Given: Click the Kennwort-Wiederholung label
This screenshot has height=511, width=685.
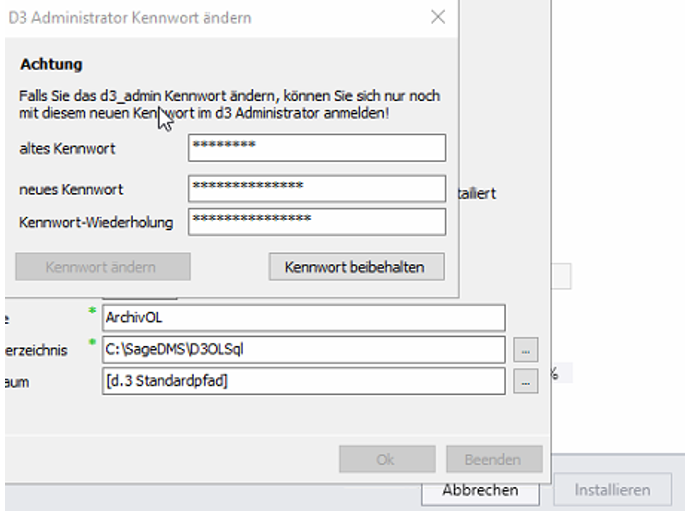Looking at the screenshot, I should pyautogui.click(x=96, y=221).
